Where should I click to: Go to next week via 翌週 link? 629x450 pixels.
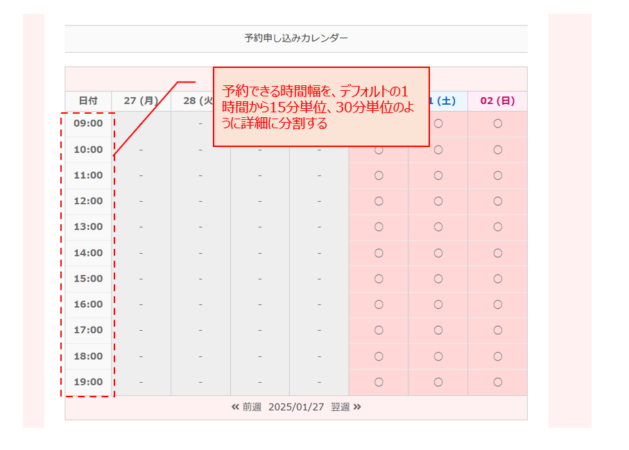[340, 407]
